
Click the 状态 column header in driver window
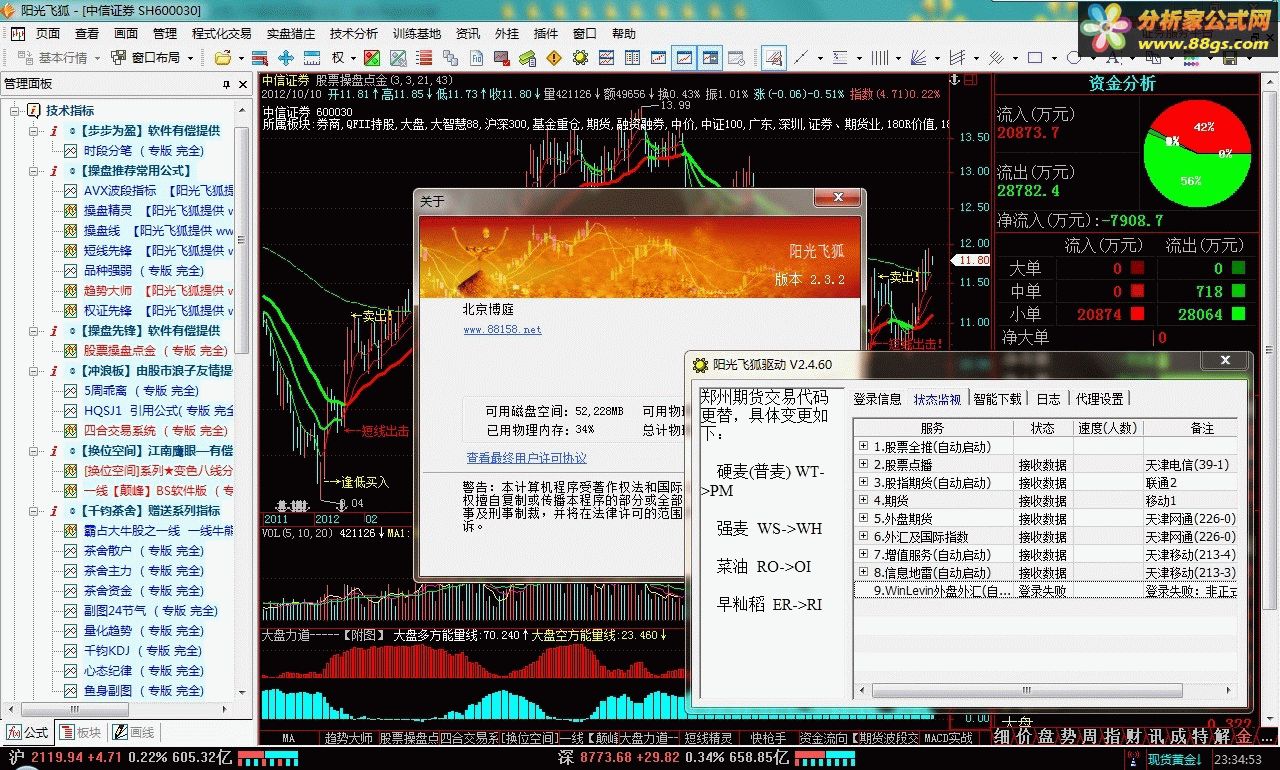1043,428
